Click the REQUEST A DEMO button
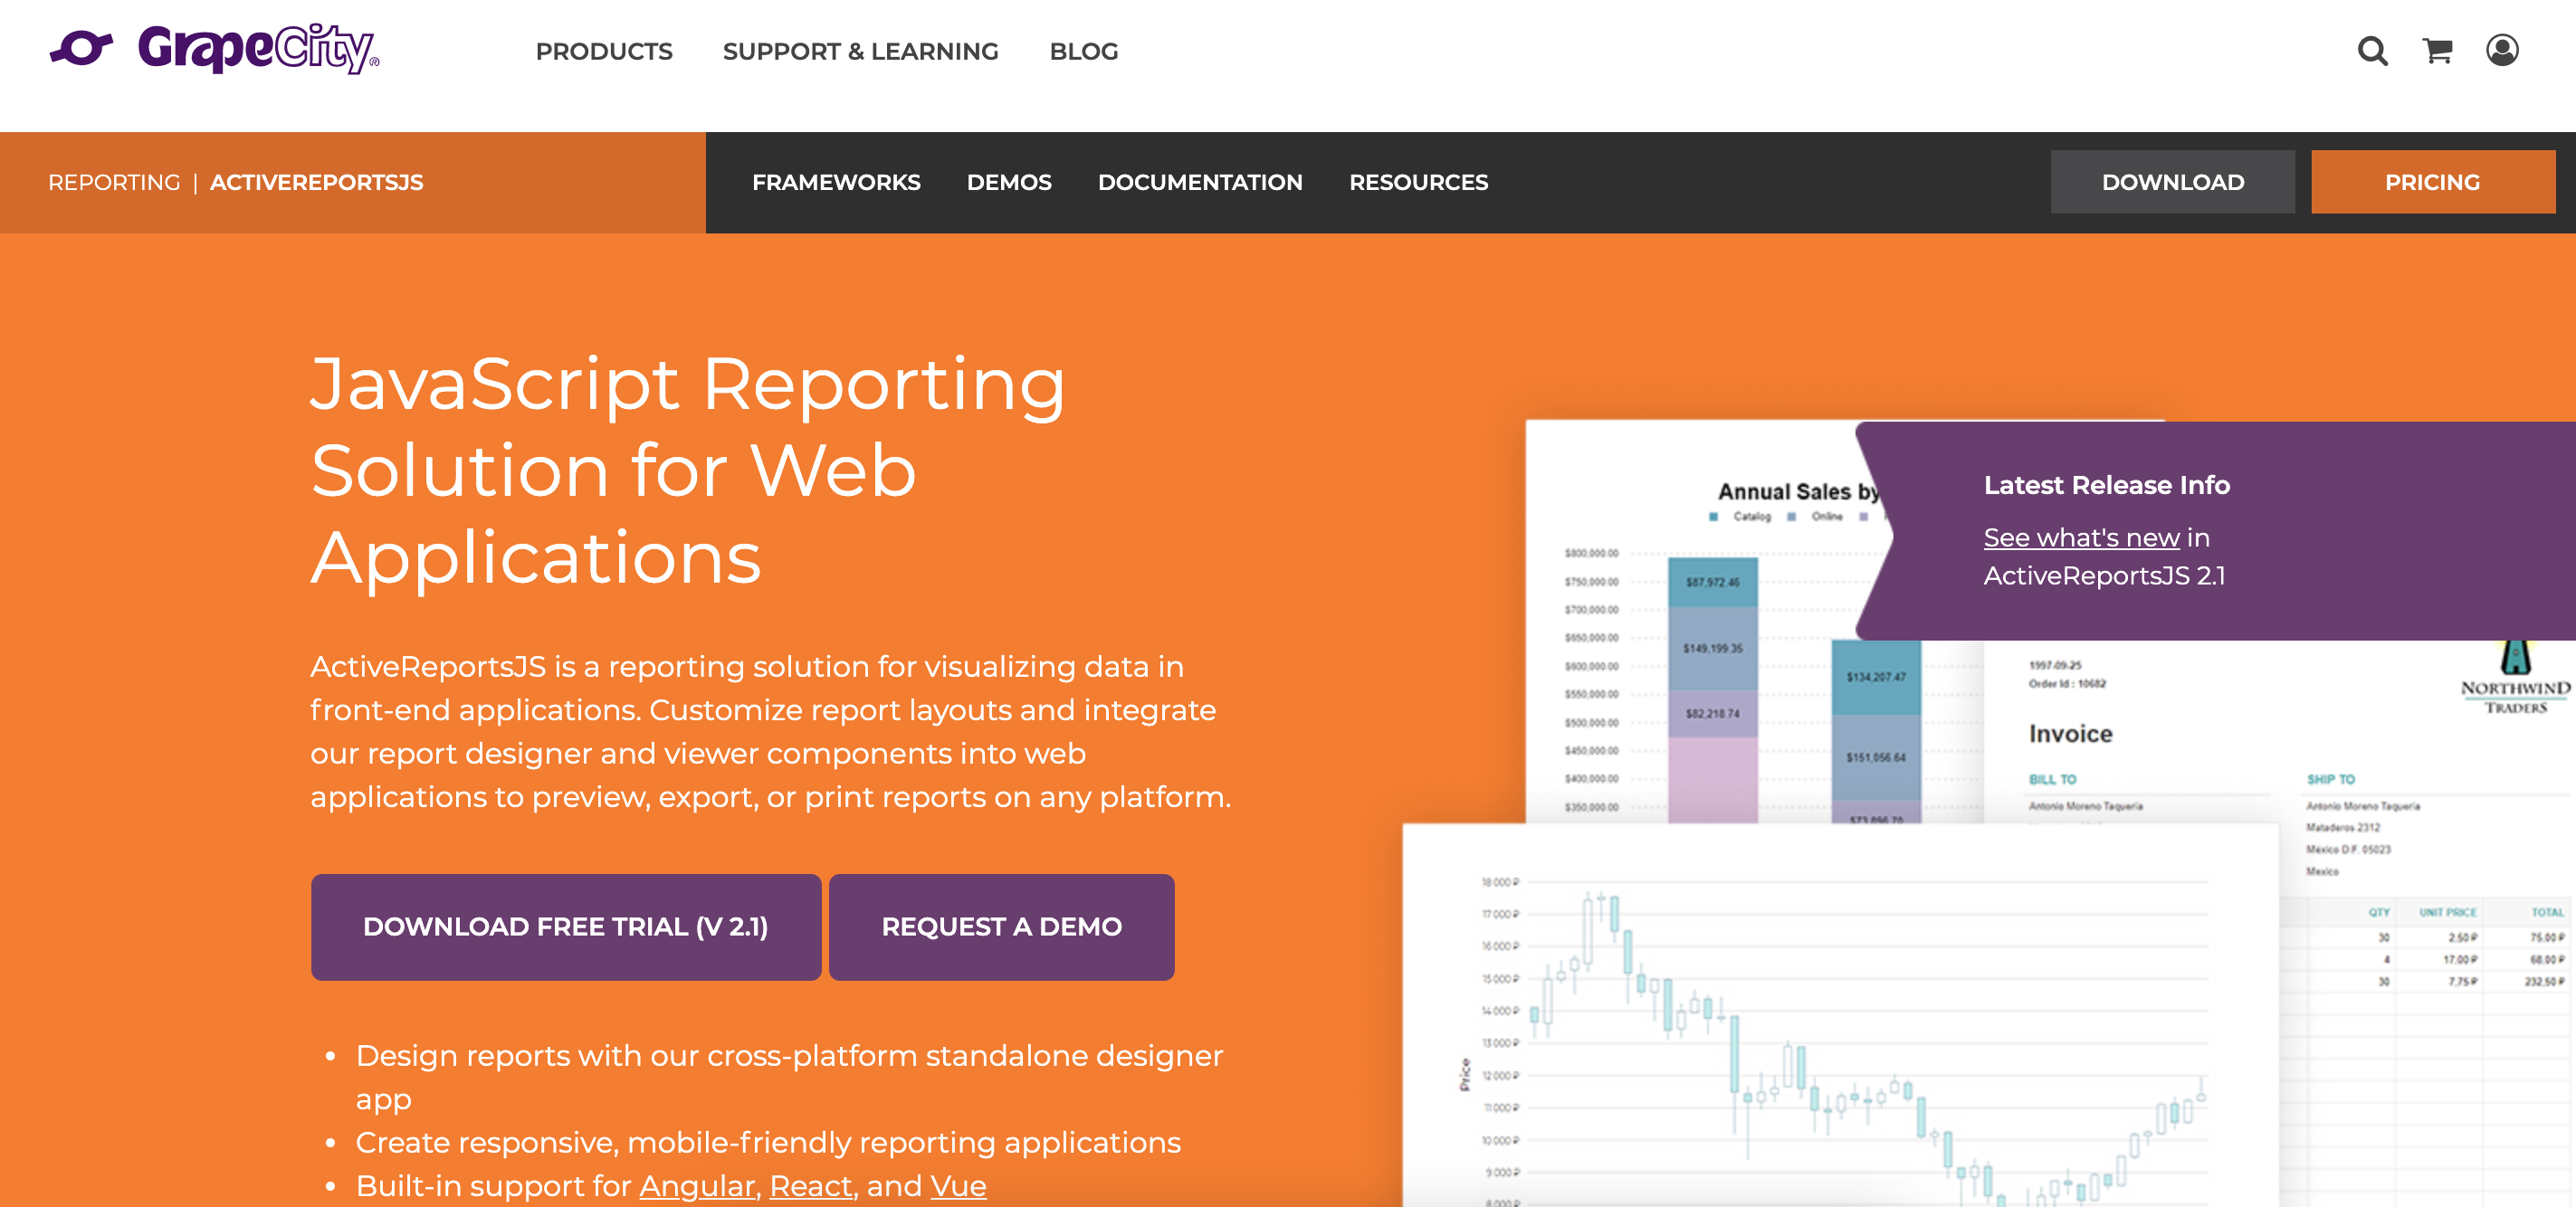 point(1001,926)
